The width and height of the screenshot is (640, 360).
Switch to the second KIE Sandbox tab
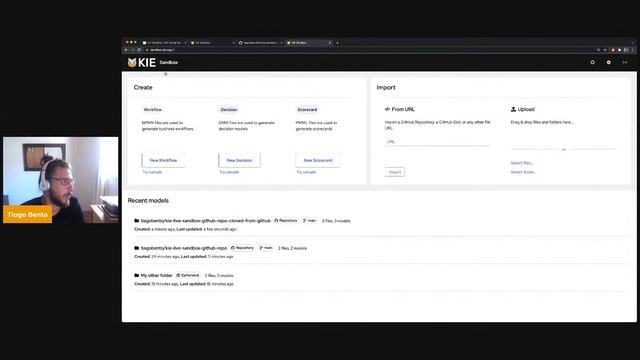coord(212,43)
